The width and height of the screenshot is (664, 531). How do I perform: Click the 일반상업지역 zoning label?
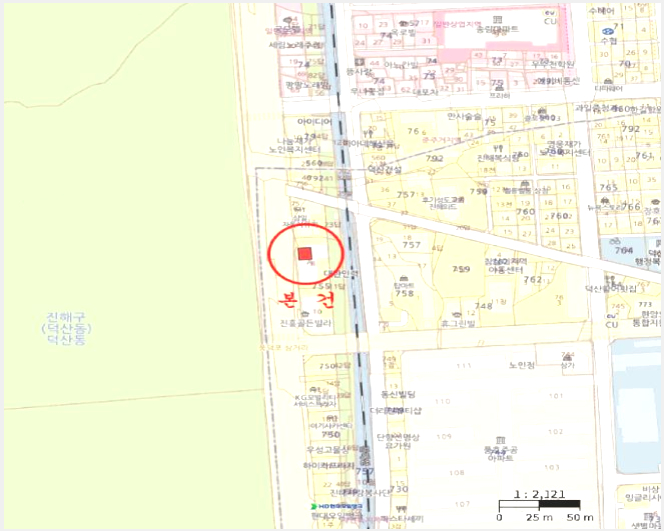point(457,23)
